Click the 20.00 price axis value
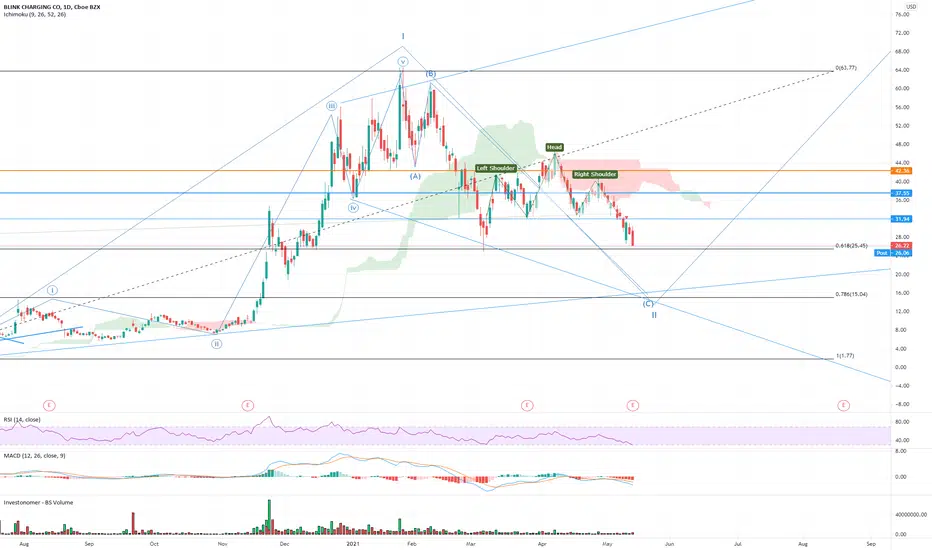 (902, 274)
